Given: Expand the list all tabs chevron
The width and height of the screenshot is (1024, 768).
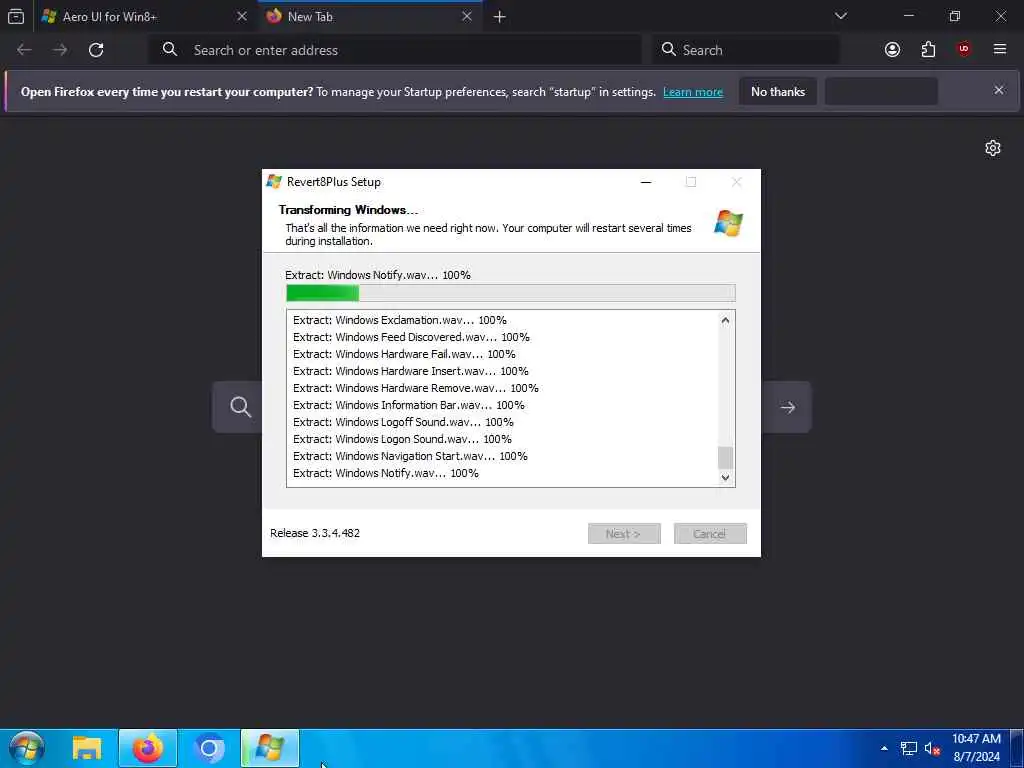Looking at the screenshot, I should click(x=841, y=16).
